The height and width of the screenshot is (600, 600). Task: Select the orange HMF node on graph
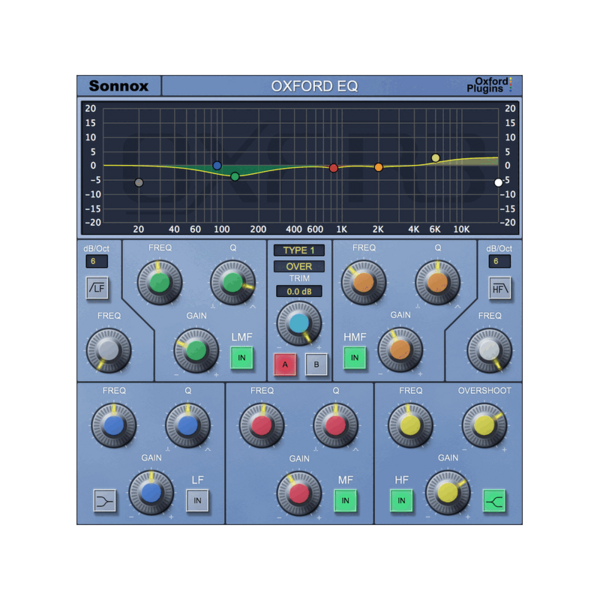[x=378, y=167]
